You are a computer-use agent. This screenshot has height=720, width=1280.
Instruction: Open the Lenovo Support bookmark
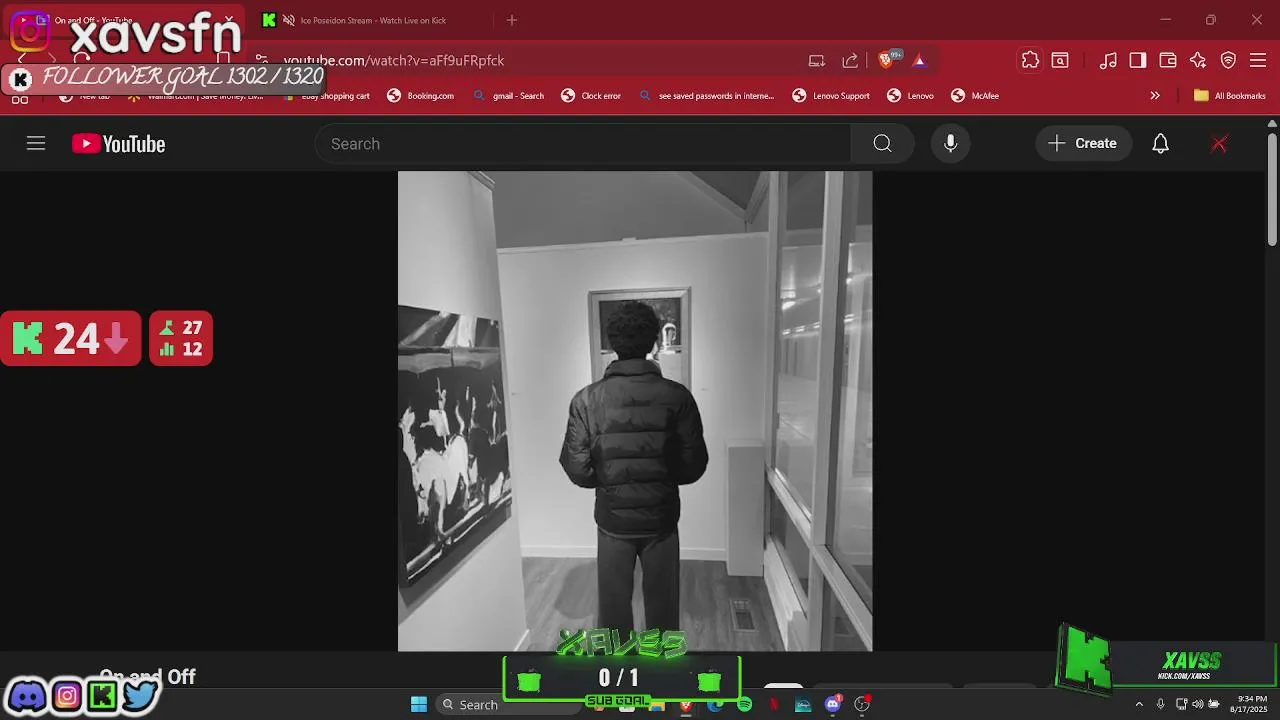click(831, 96)
